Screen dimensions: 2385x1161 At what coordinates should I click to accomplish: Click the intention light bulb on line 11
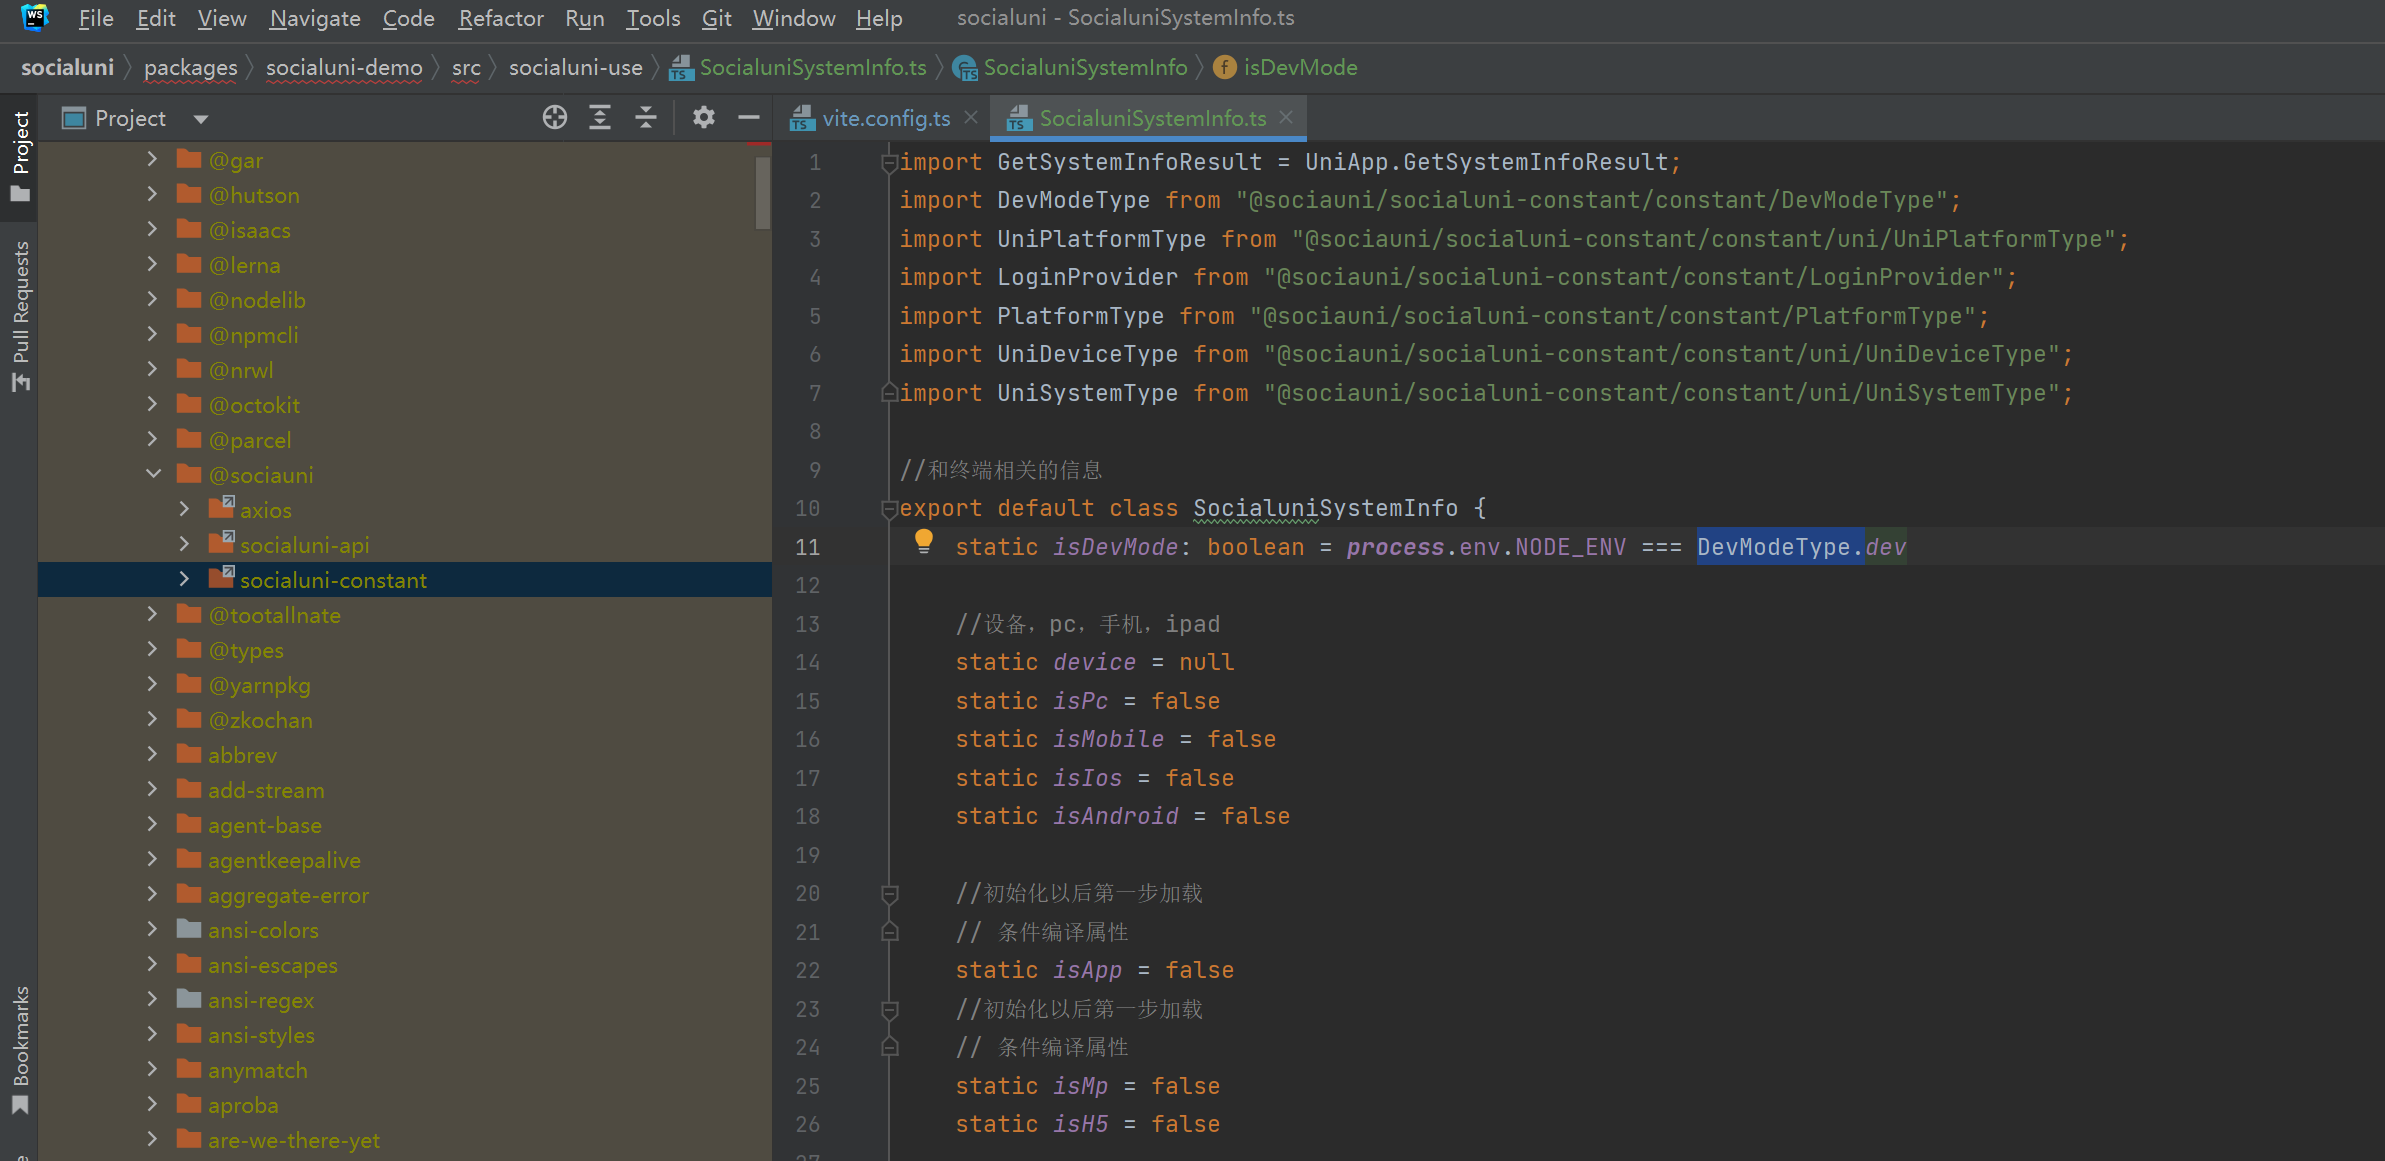(923, 541)
